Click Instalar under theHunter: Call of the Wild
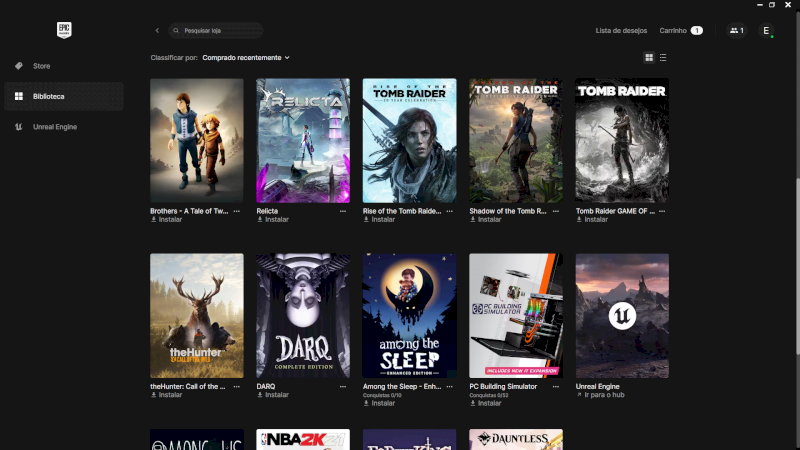800x450 pixels. tap(166, 395)
